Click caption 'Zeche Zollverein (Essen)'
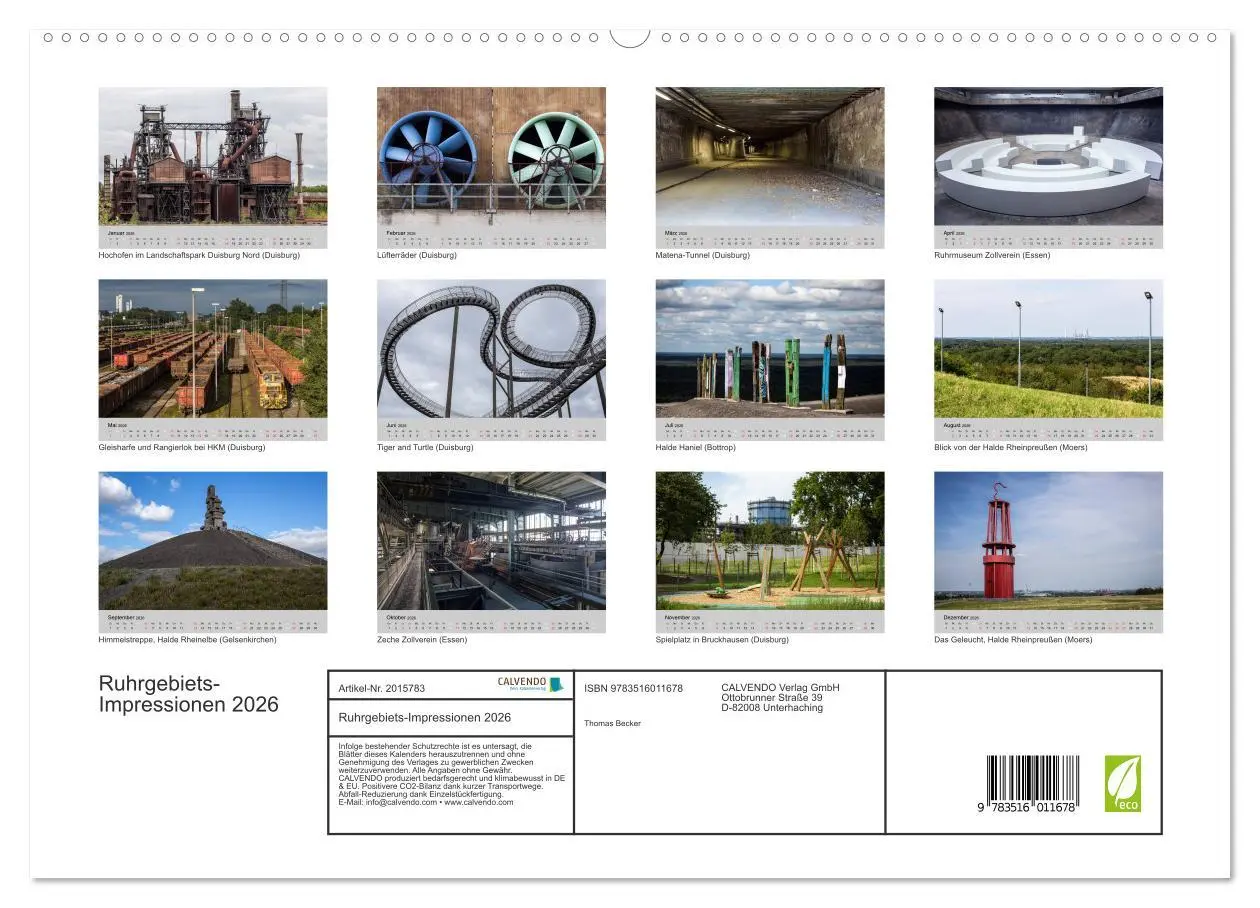 422,640
